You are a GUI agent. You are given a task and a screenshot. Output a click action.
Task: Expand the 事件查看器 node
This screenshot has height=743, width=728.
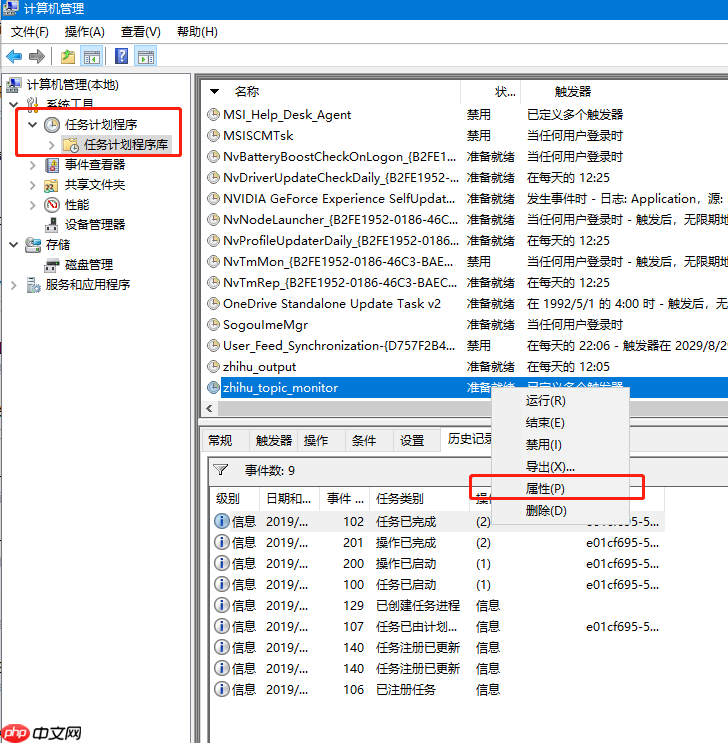pyautogui.click(x=33, y=165)
